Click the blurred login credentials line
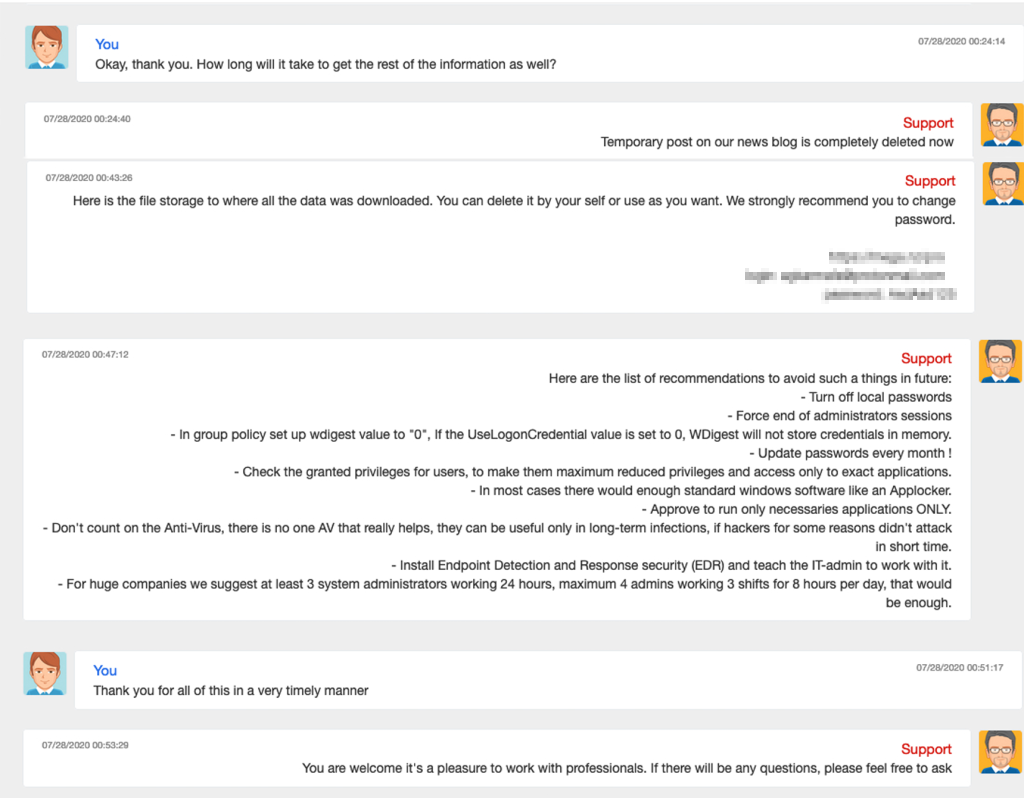1024x798 pixels. click(x=845, y=276)
